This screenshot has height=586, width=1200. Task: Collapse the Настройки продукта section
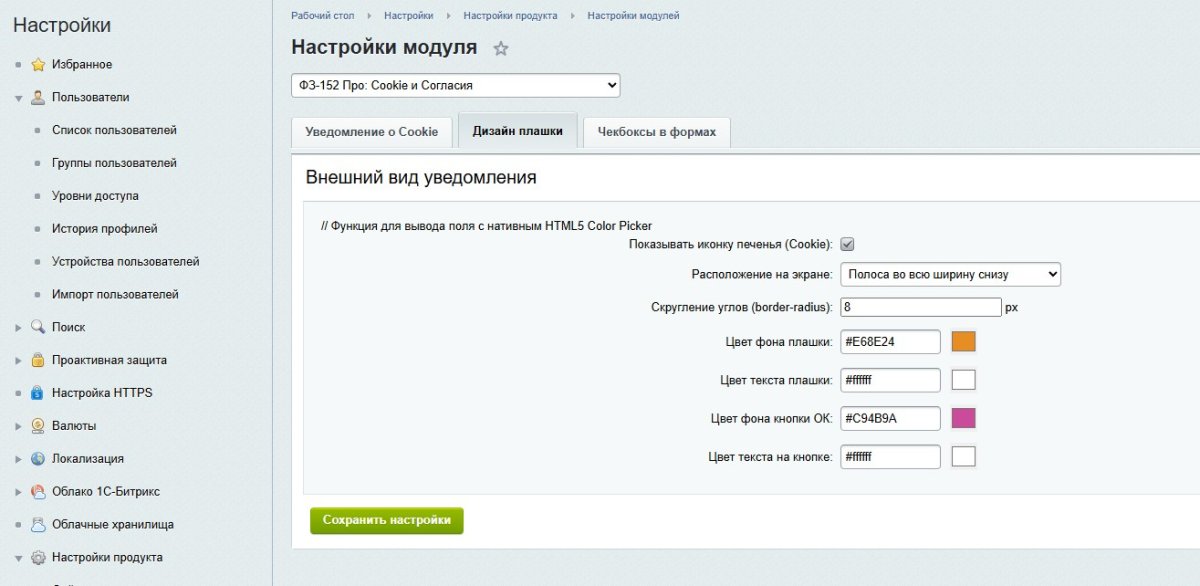pos(18,557)
